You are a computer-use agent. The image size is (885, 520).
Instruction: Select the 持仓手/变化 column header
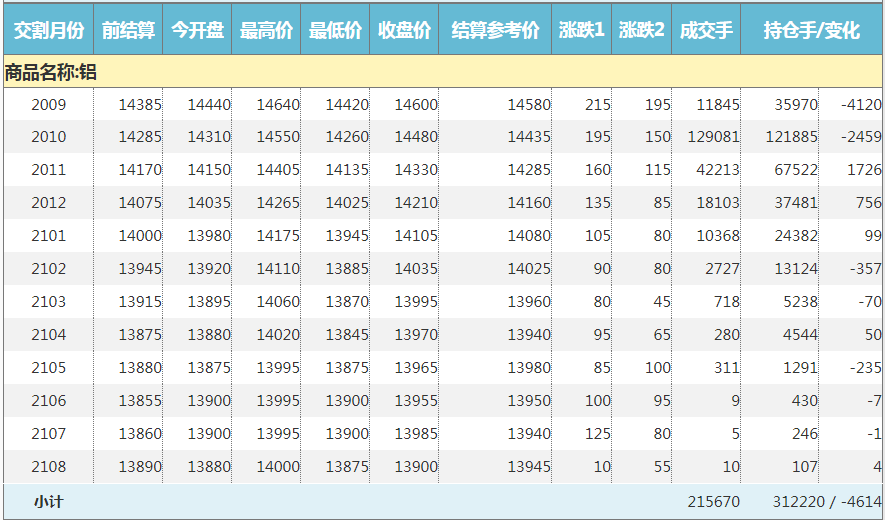click(x=811, y=31)
